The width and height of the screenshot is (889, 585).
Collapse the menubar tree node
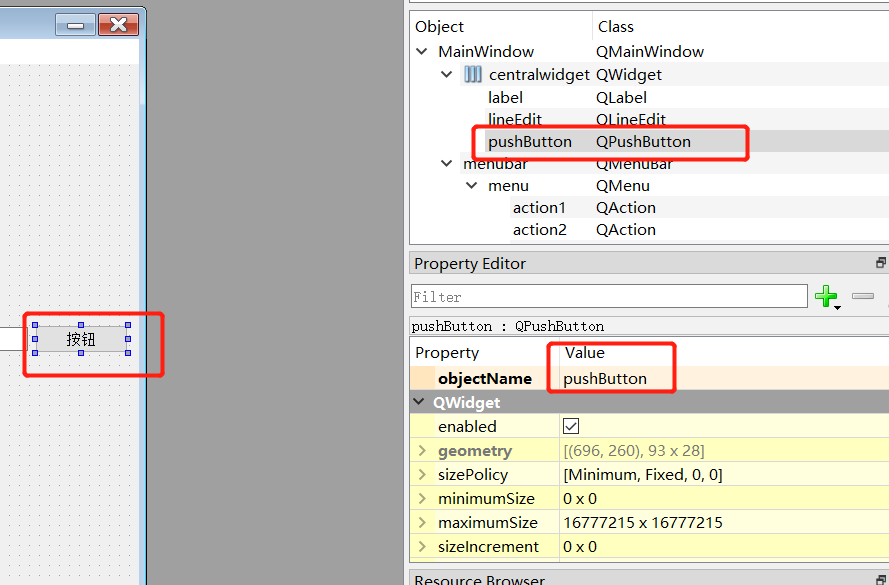point(448,163)
